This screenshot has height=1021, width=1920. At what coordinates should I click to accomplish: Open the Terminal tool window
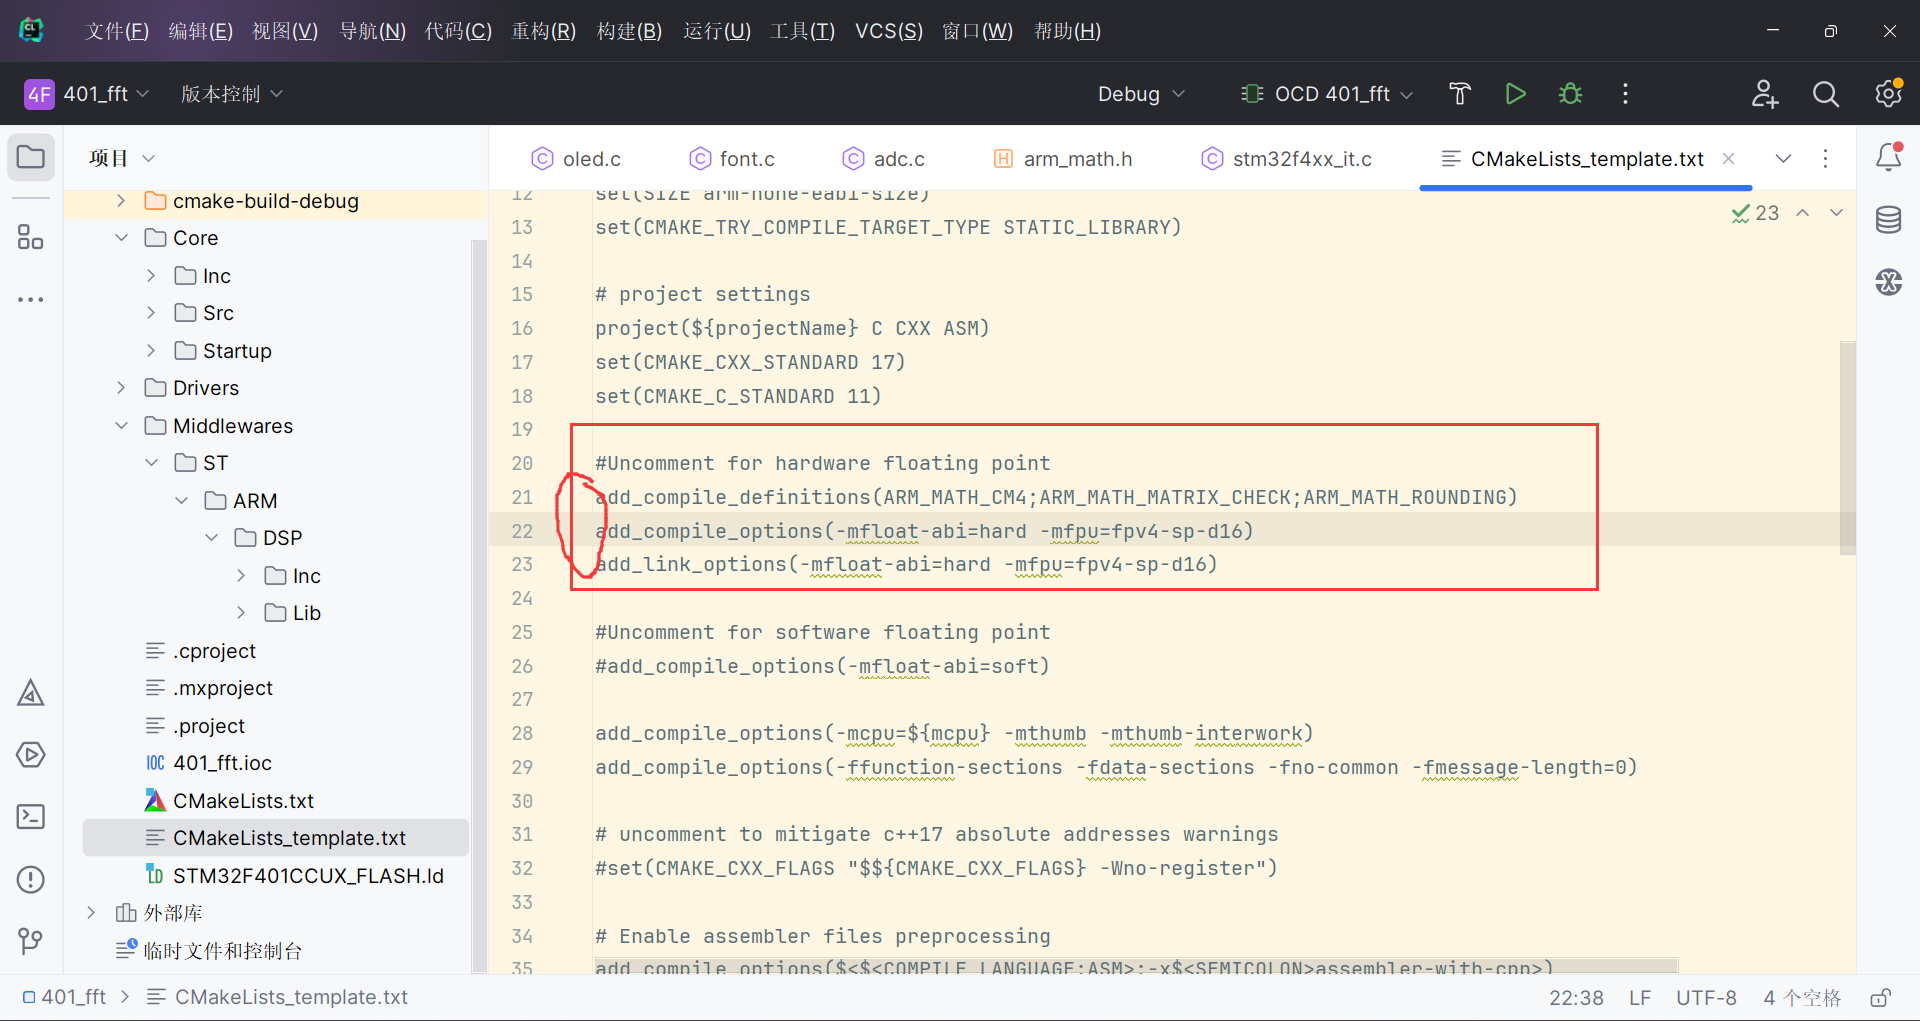pyautogui.click(x=30, y=817)
